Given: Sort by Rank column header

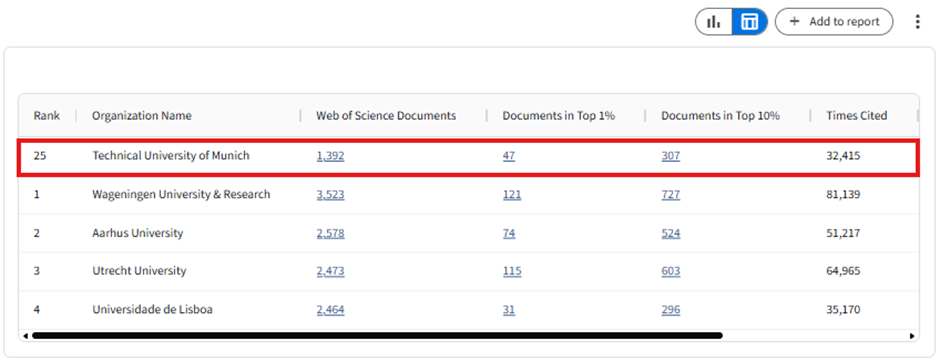Looking at the screenshot, I should point(47,116).
